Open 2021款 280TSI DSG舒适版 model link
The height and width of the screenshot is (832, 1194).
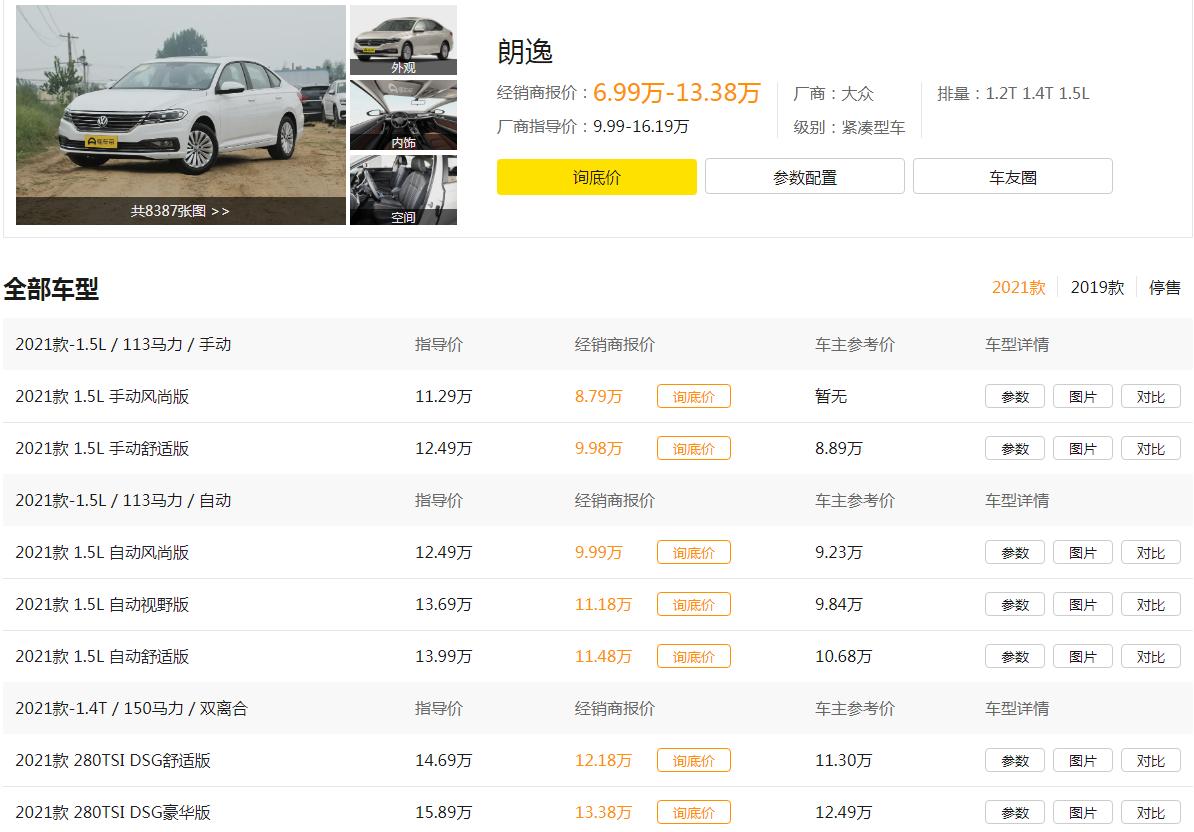(113, 760)
